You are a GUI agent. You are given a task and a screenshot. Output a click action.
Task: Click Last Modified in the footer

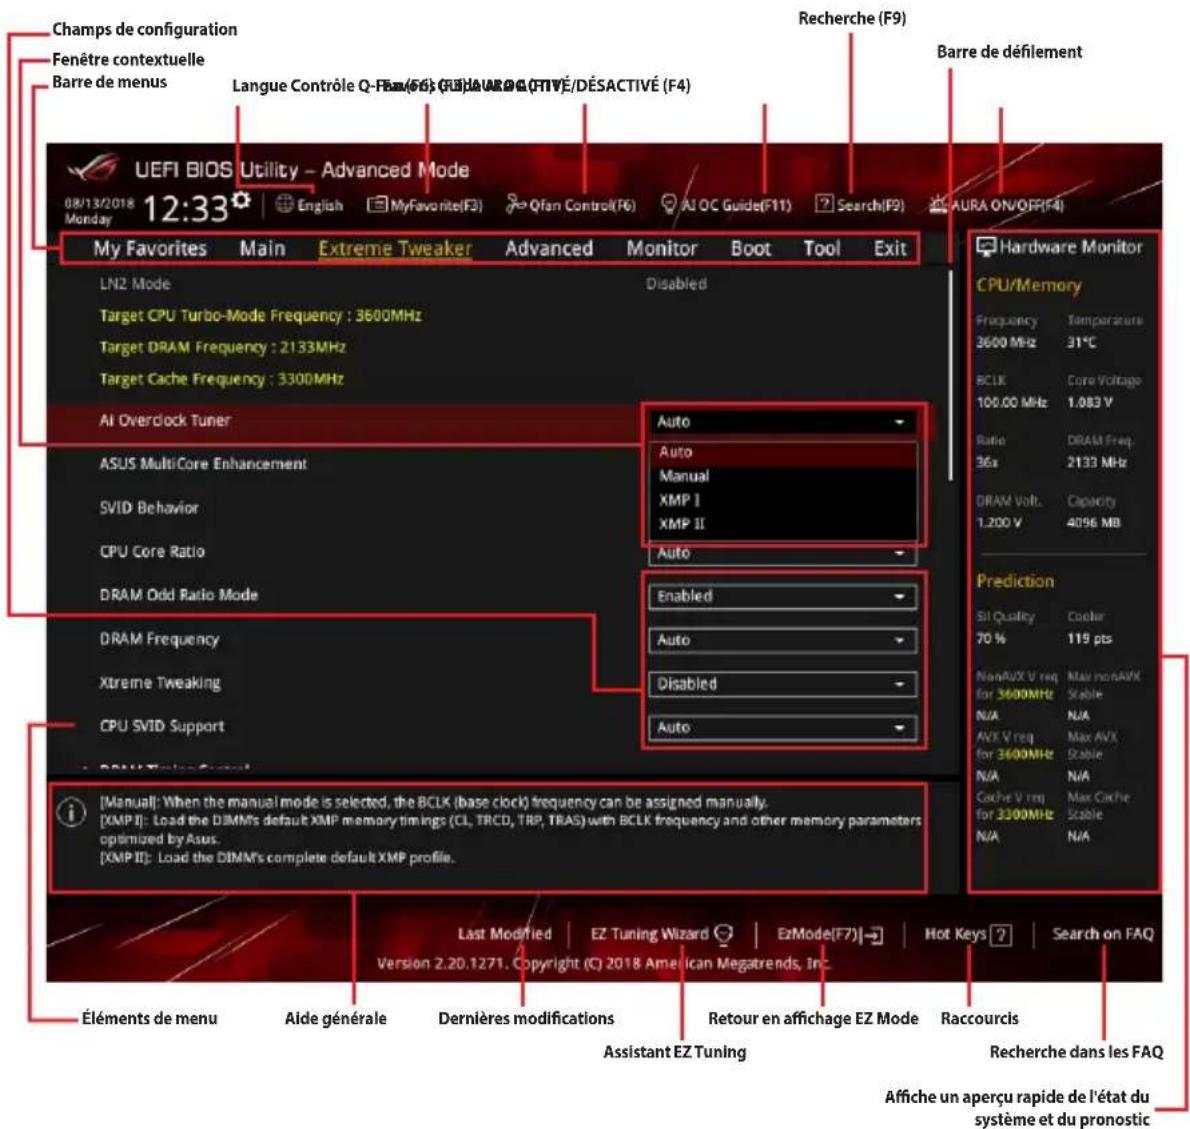pos(505,934)
